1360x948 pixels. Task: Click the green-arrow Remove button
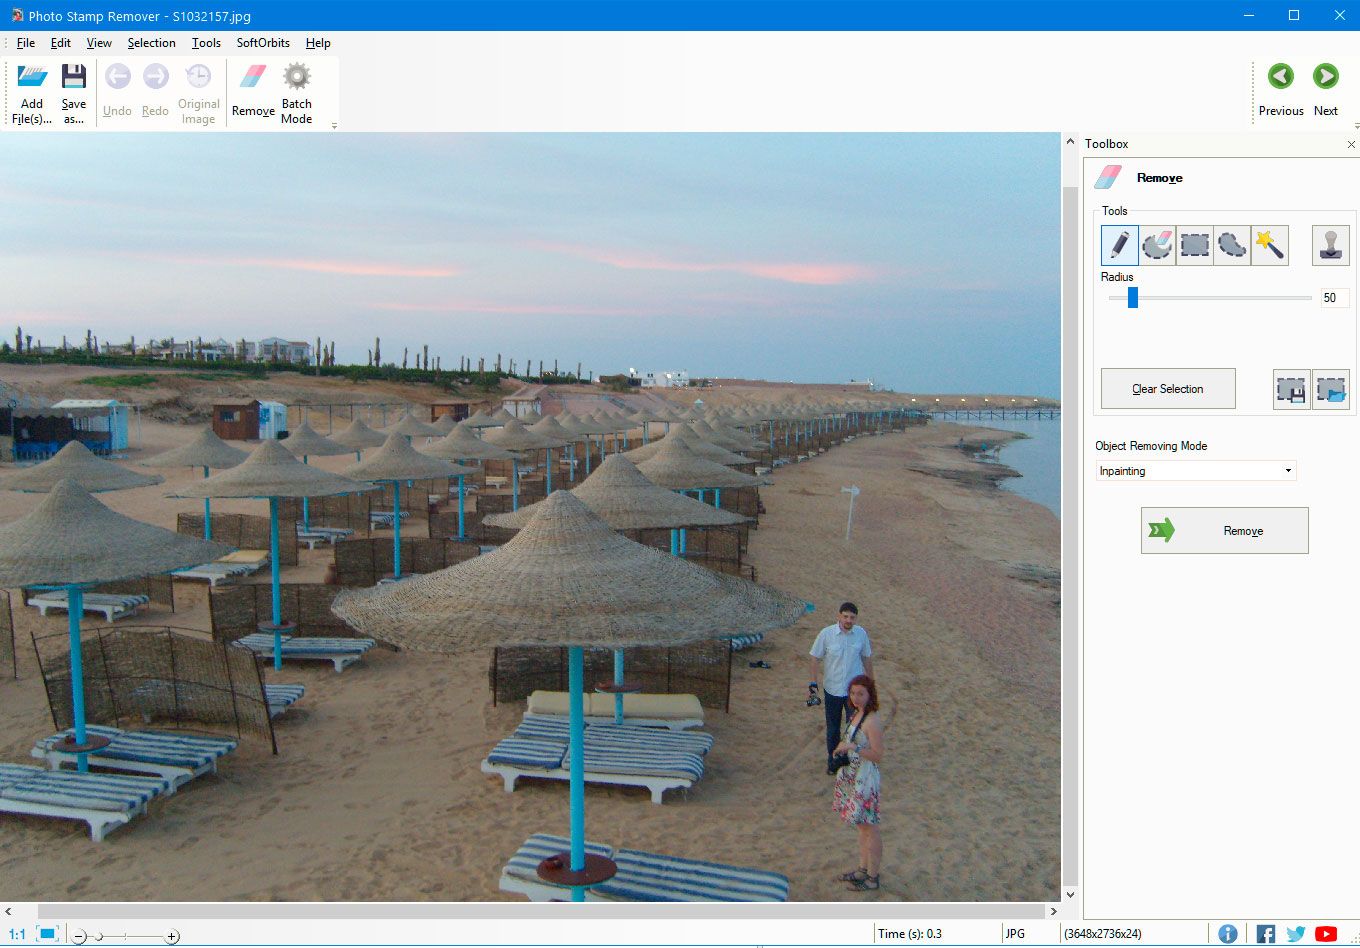click(1224, 531)
